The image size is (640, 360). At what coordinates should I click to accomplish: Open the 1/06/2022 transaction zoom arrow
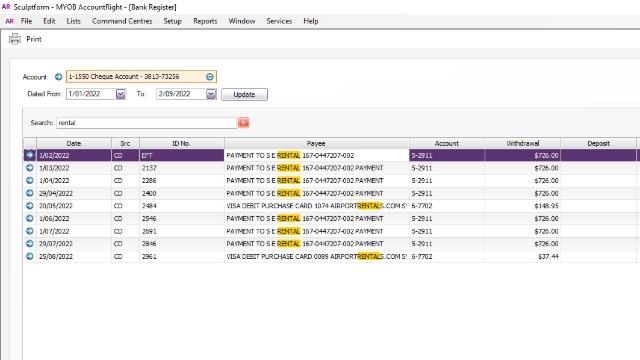click(30, 218)
